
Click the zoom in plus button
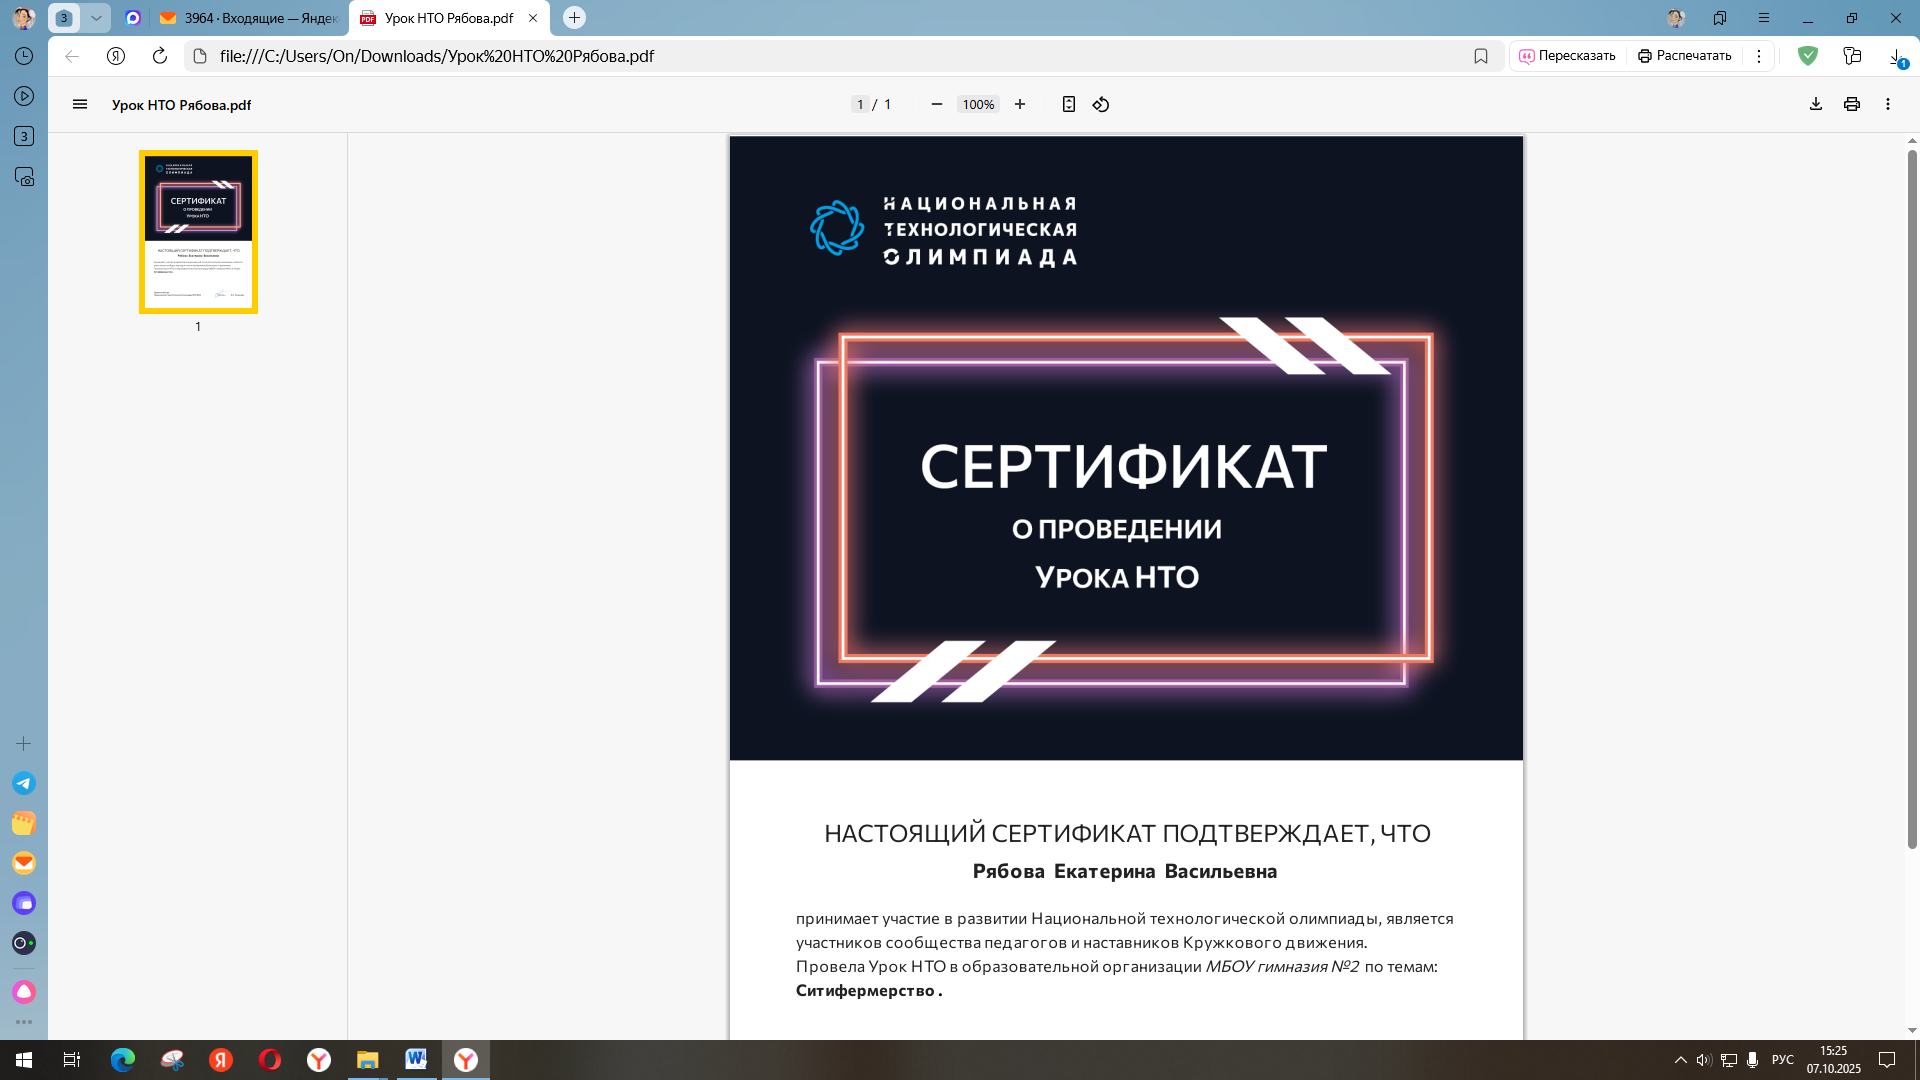(1019, 104)
